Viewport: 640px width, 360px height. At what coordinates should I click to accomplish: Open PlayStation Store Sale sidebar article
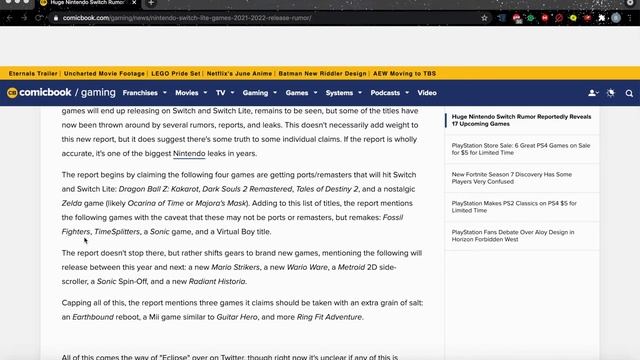coord(521,149)
